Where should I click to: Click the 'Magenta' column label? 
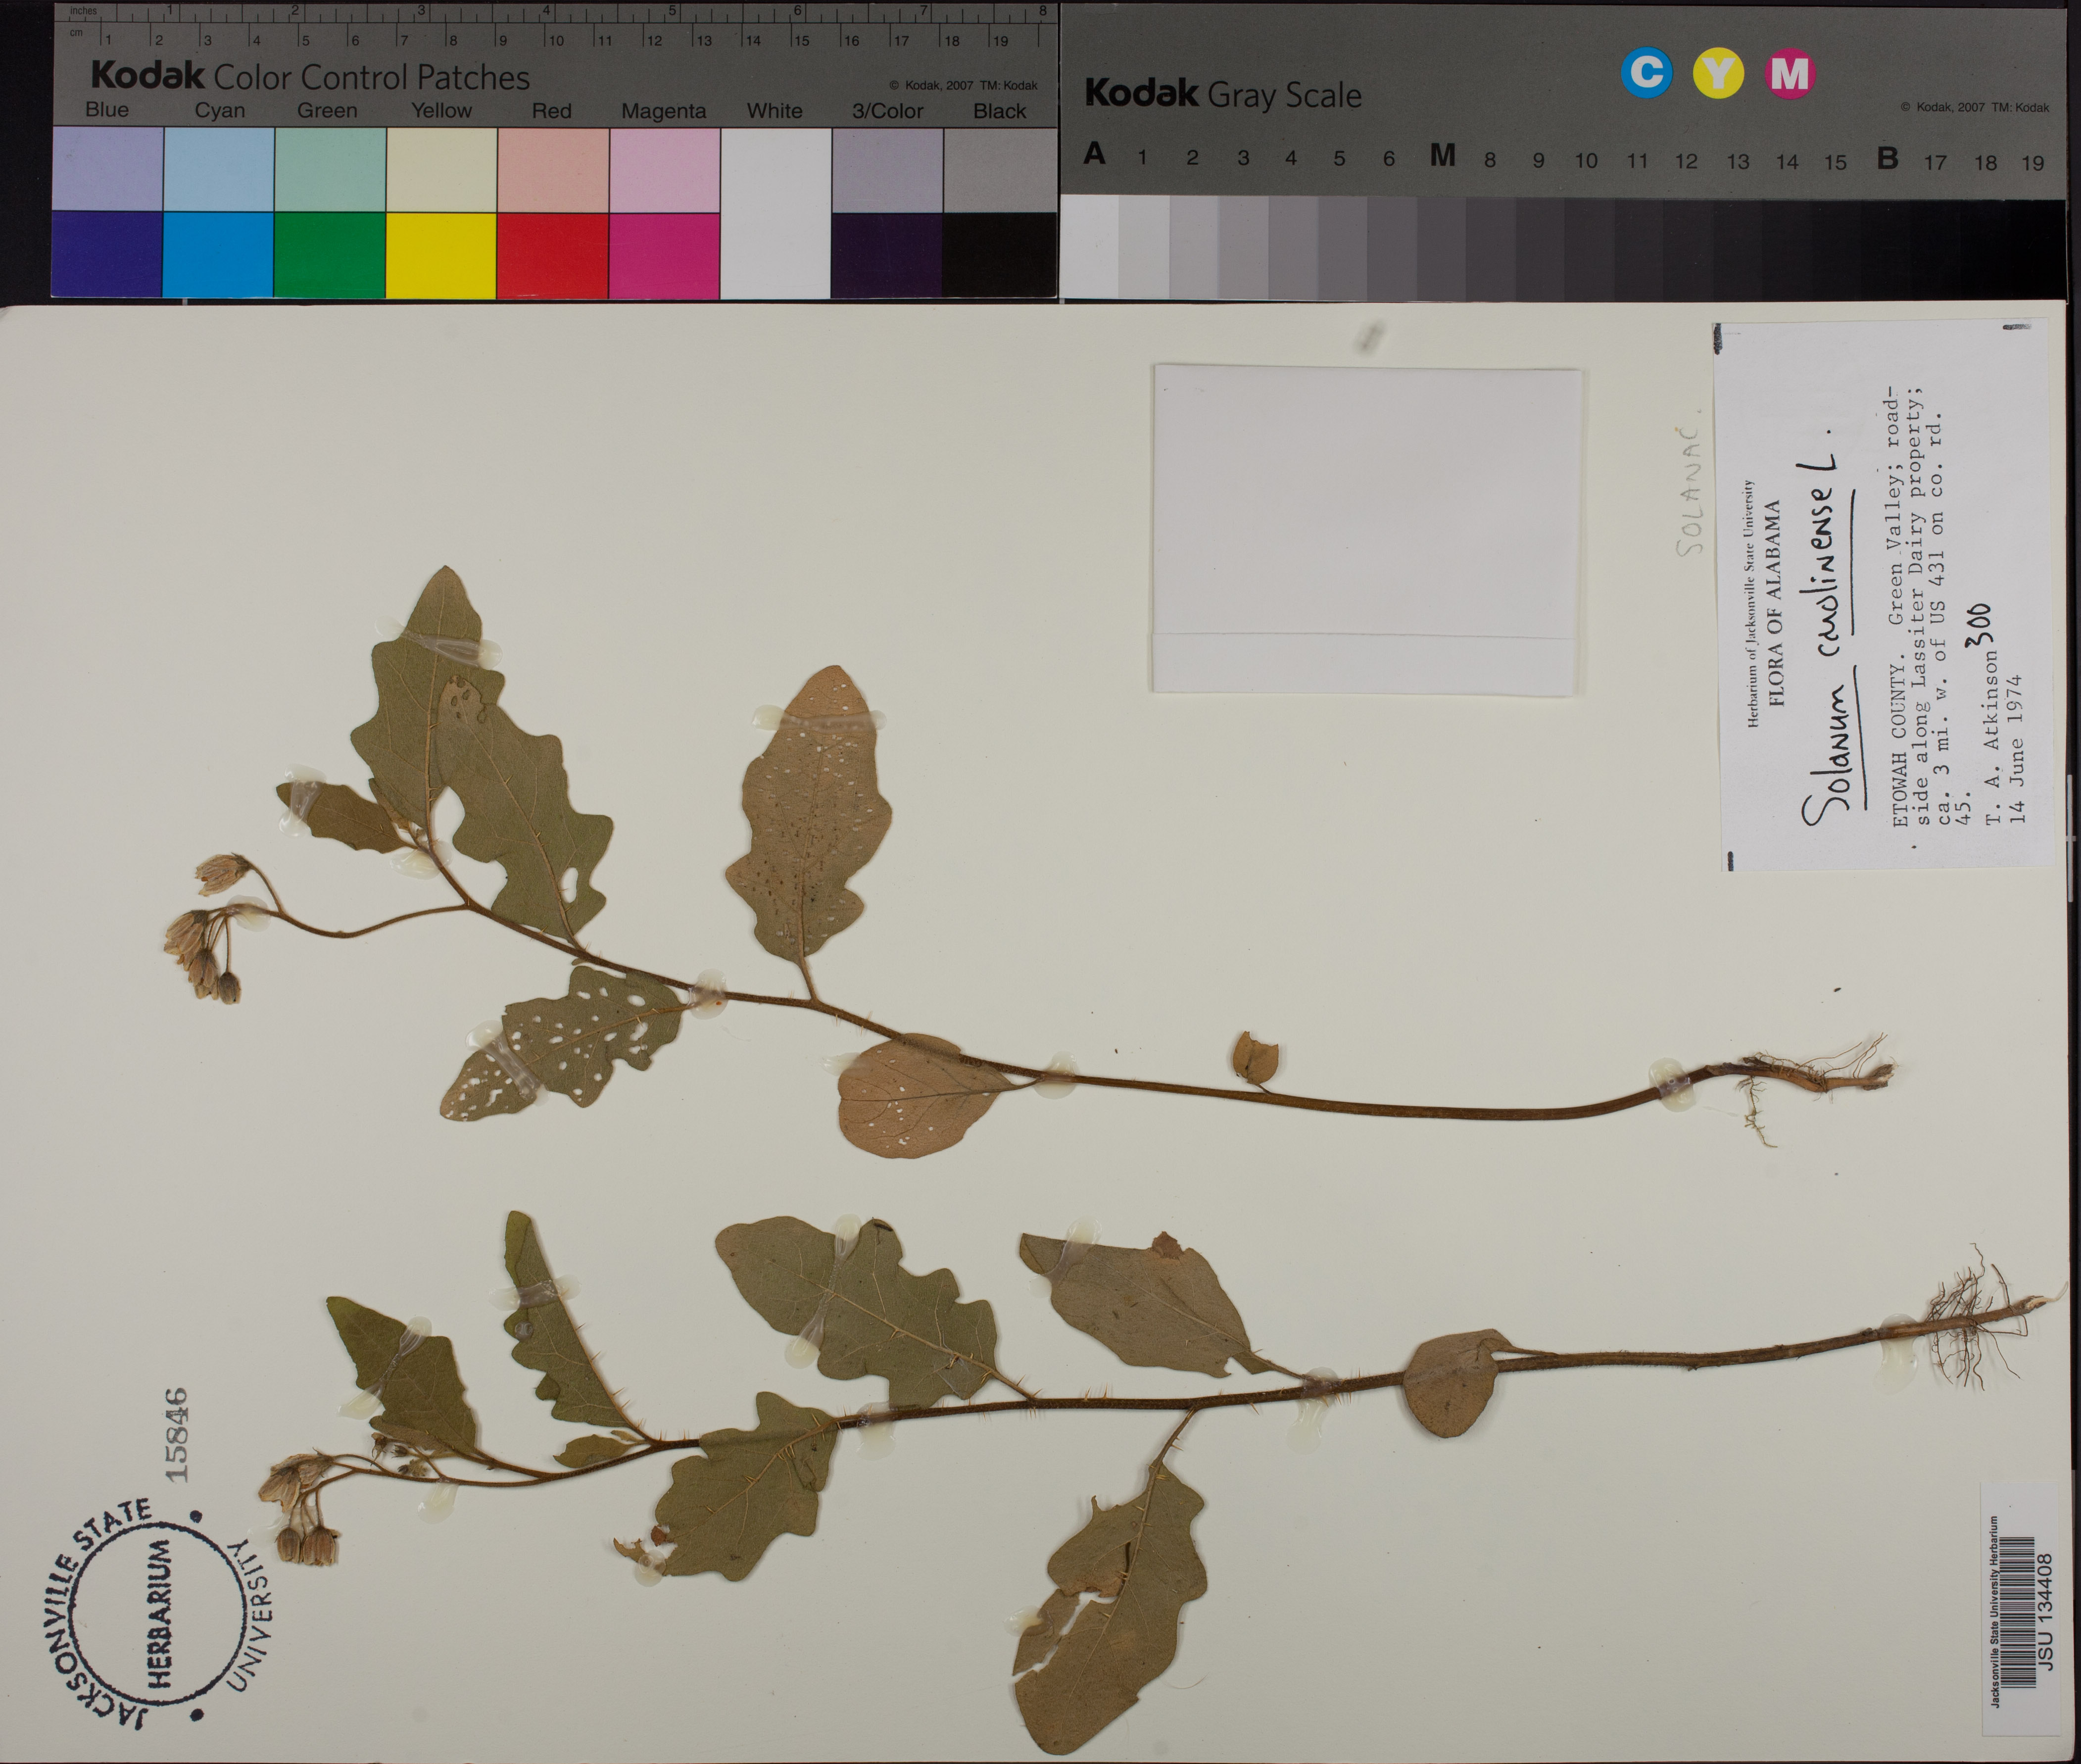tap(663, 111)
